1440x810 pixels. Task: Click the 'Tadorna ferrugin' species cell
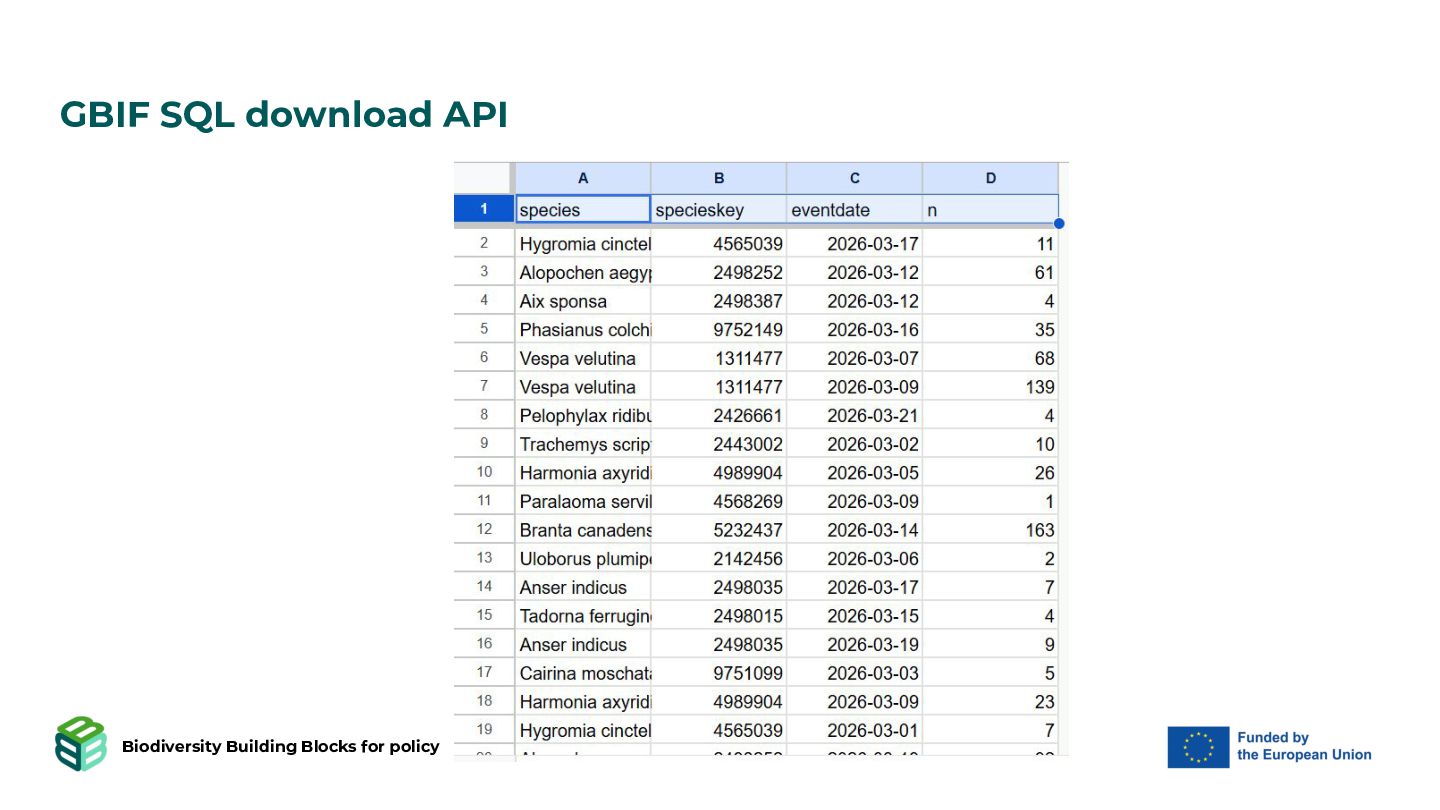[x=583, y=616]
